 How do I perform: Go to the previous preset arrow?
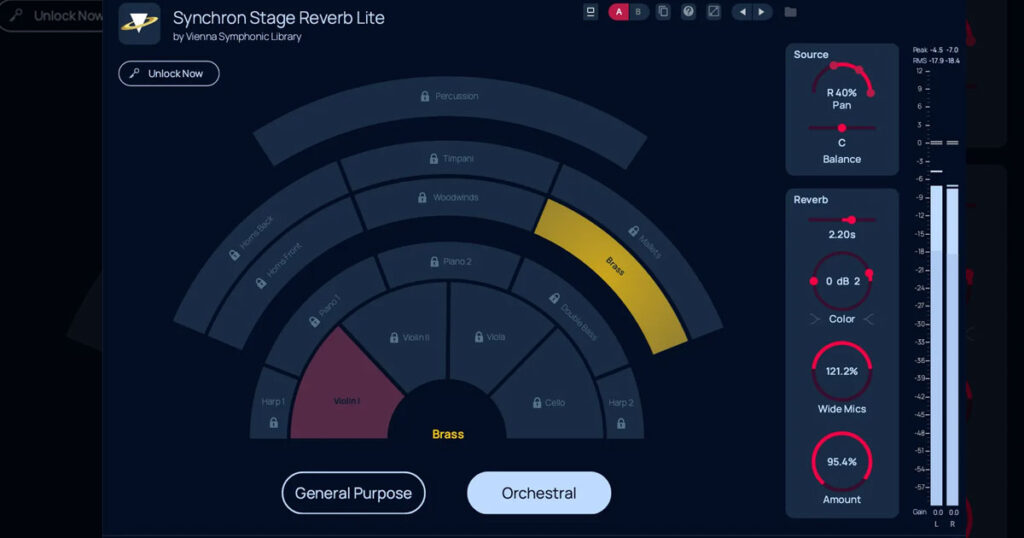tap(742, 12)
